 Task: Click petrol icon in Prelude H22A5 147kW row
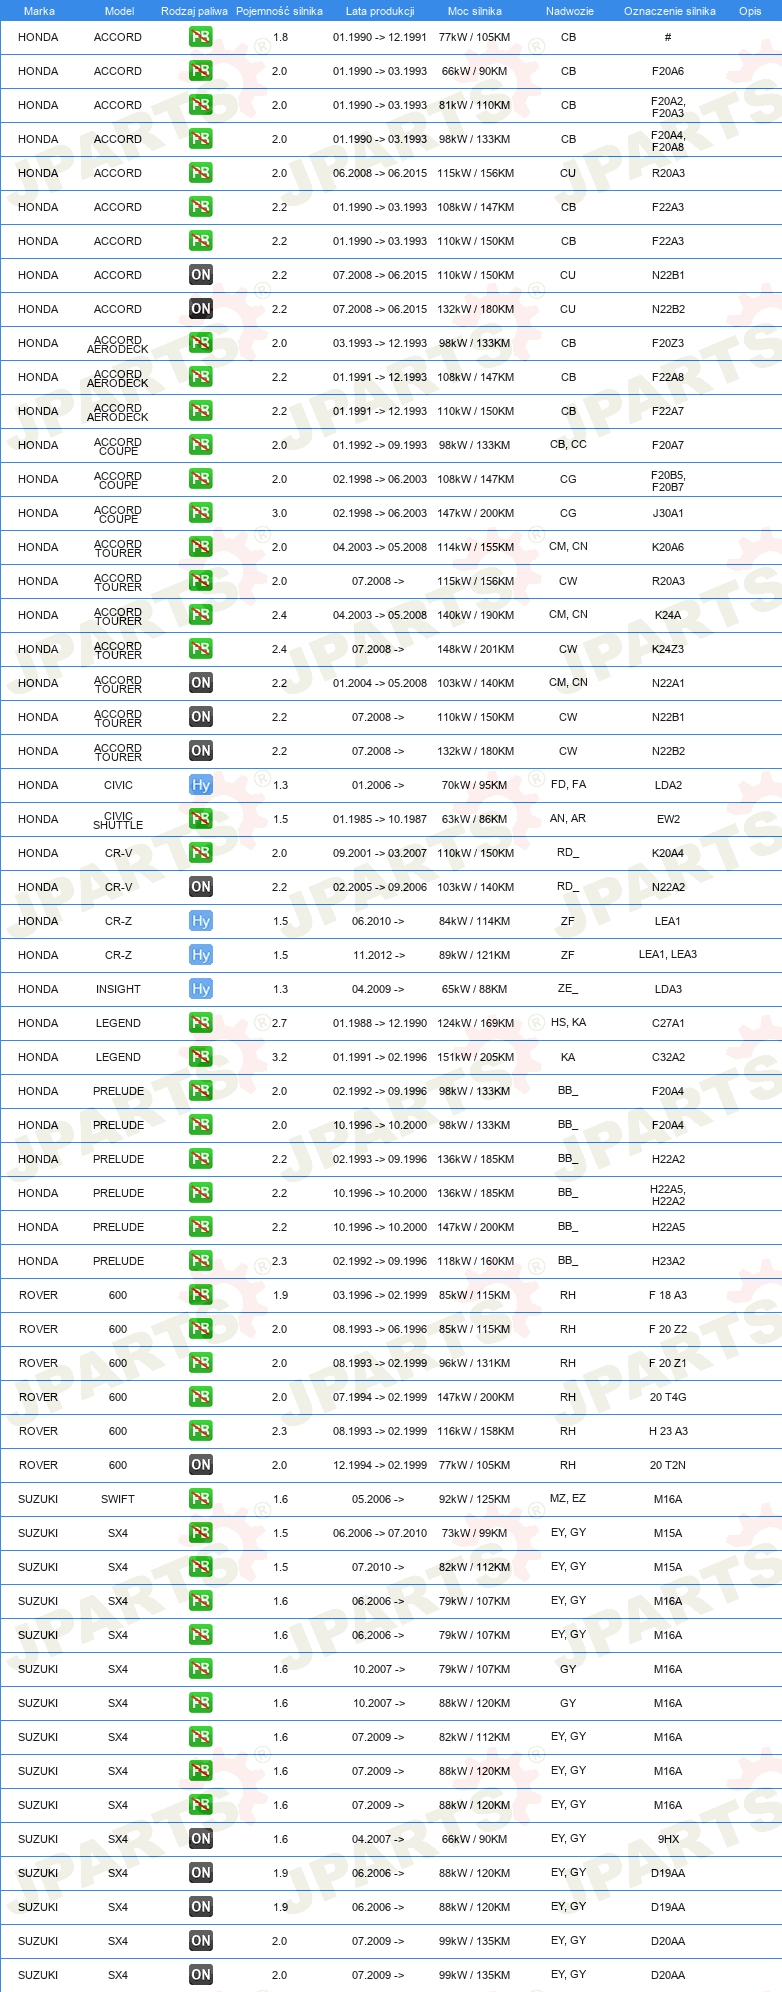tap(201, 1227)
